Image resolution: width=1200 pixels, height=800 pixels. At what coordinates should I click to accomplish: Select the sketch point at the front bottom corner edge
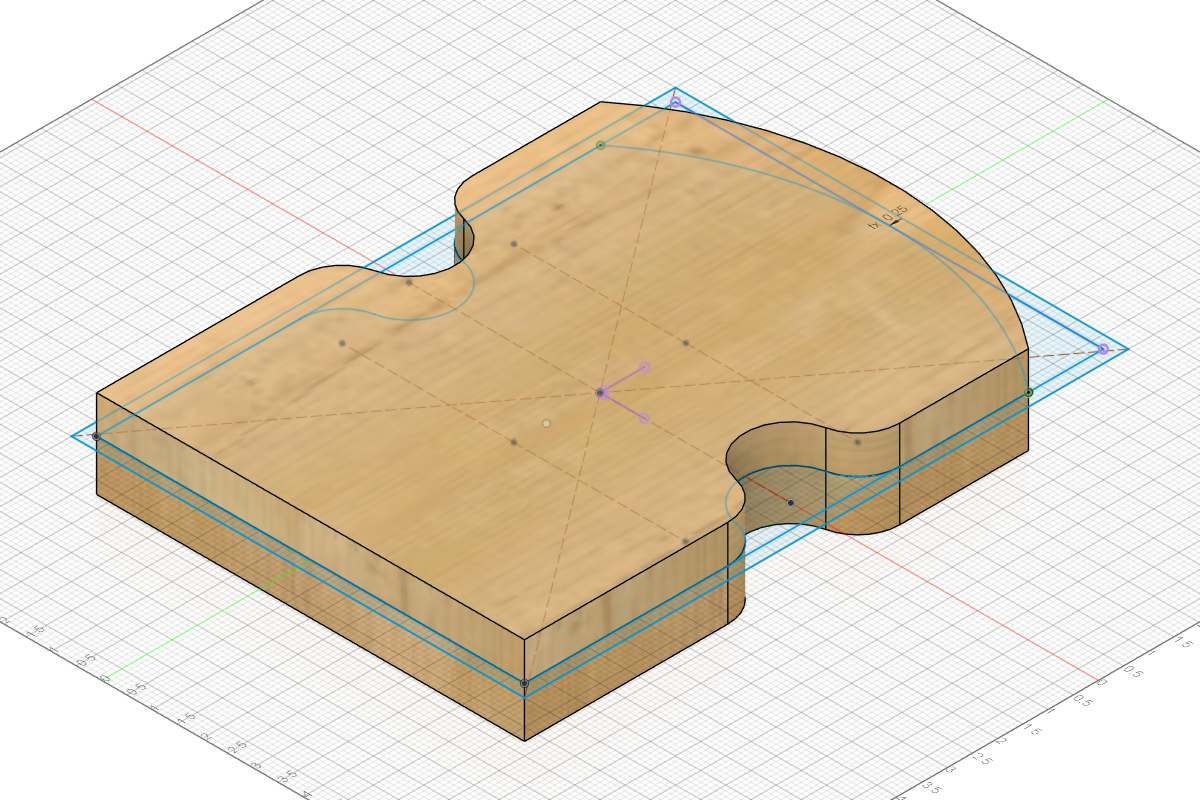tap(525, 684)
